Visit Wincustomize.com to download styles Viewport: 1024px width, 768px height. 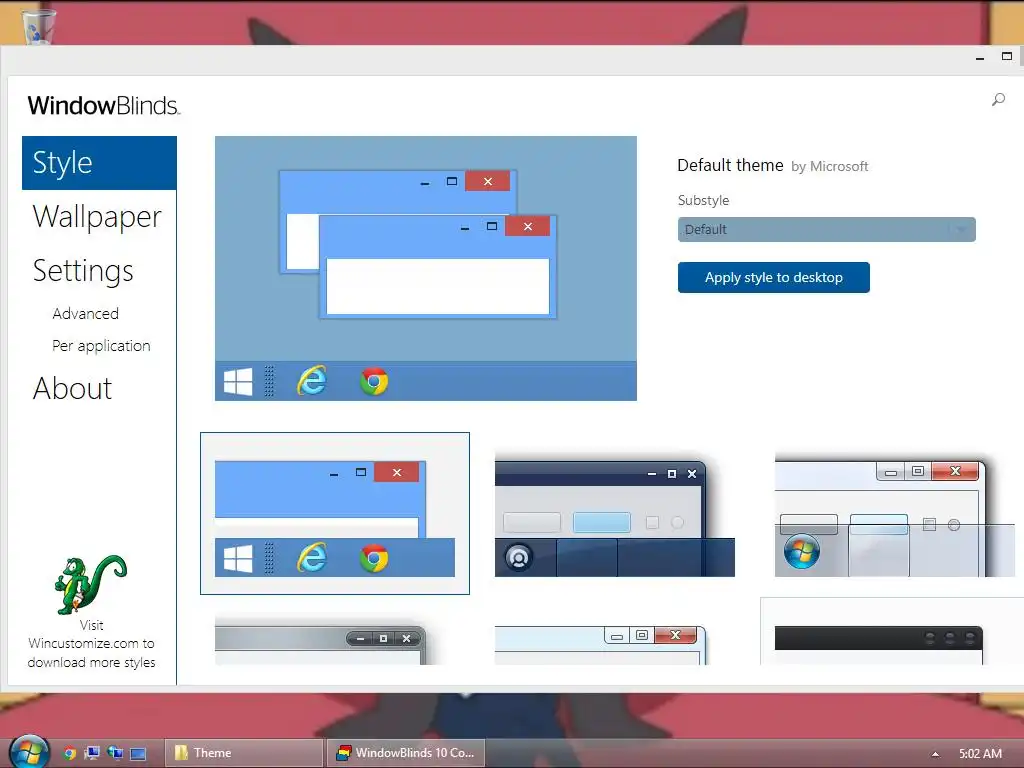[x=91, y=643]
